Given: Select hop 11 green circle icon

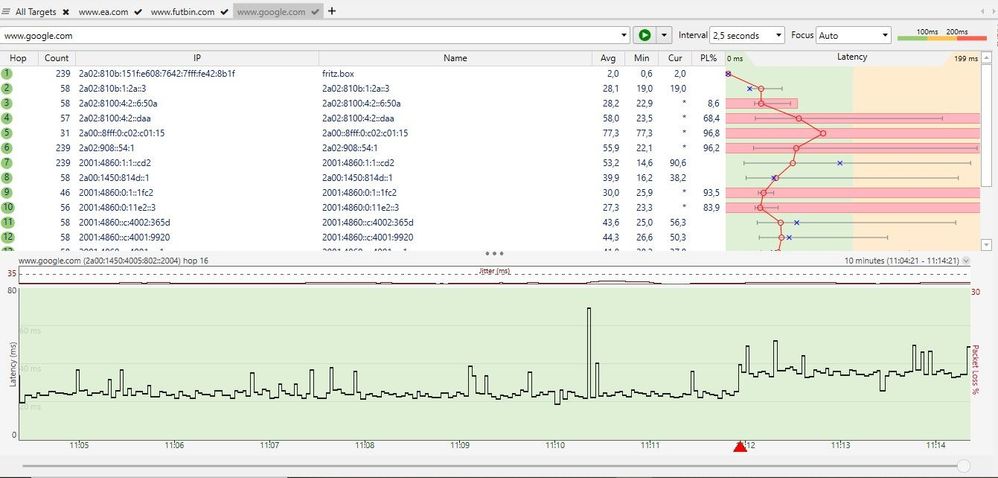Looking at the screenshot, I should point(7,222).
